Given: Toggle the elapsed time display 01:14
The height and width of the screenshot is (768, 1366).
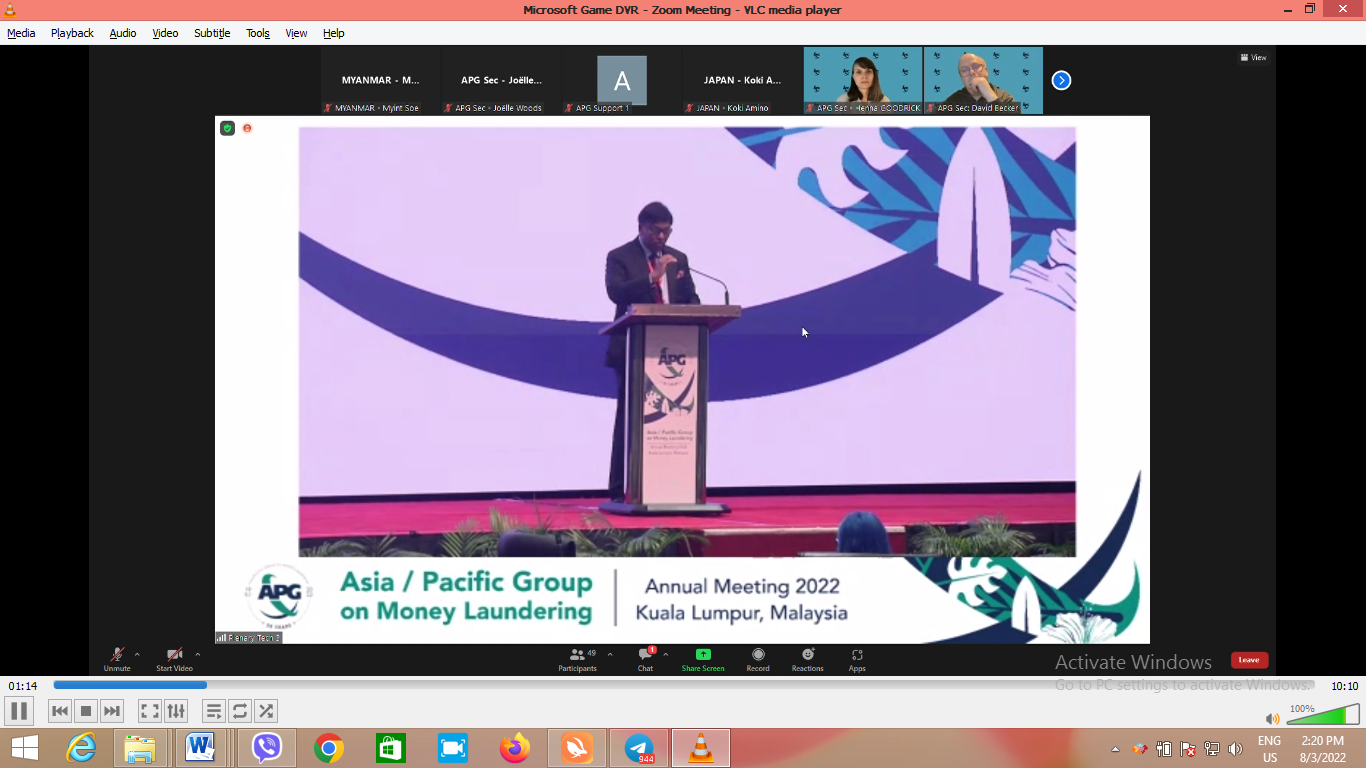Looking at the screenshot, I should tap(23, 686).
